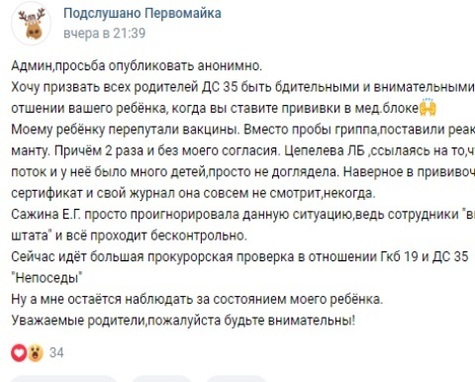The image size is (475, 382).
Task: Click the middle gray pill button below reactions
Action: (x=161, y=379)
